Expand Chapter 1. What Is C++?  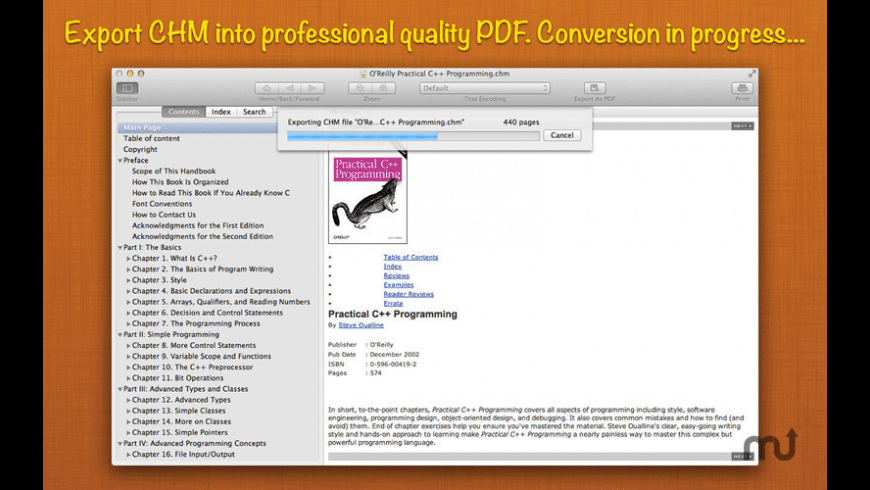(128, 259)
